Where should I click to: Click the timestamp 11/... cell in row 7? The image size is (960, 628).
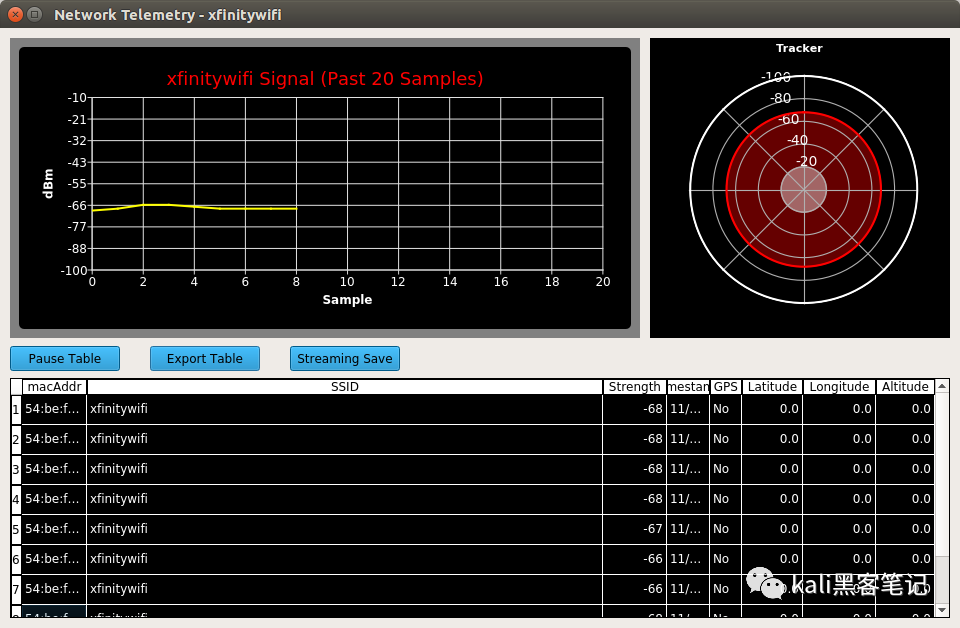coord(688,589)
